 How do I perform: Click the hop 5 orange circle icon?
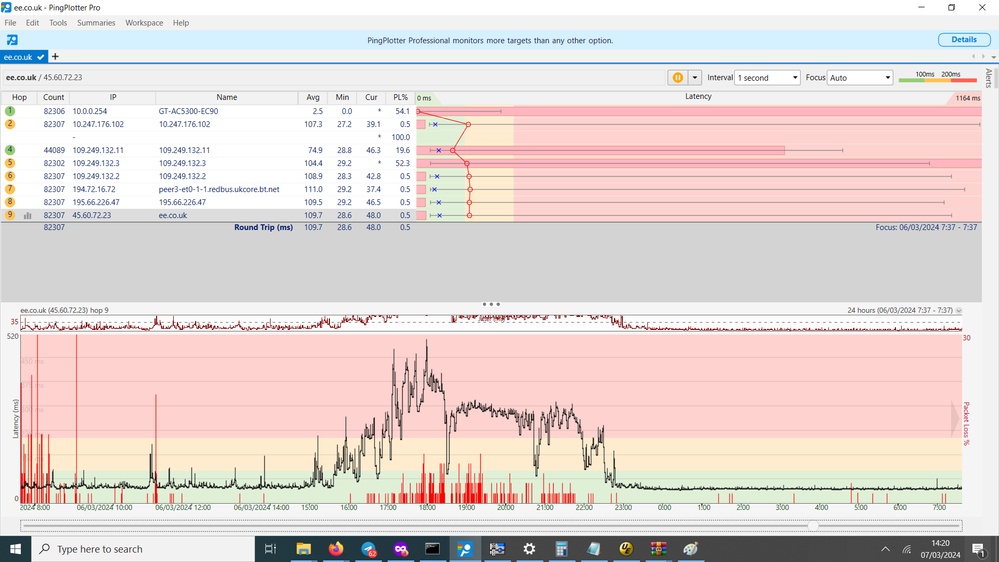pos(10,163)
